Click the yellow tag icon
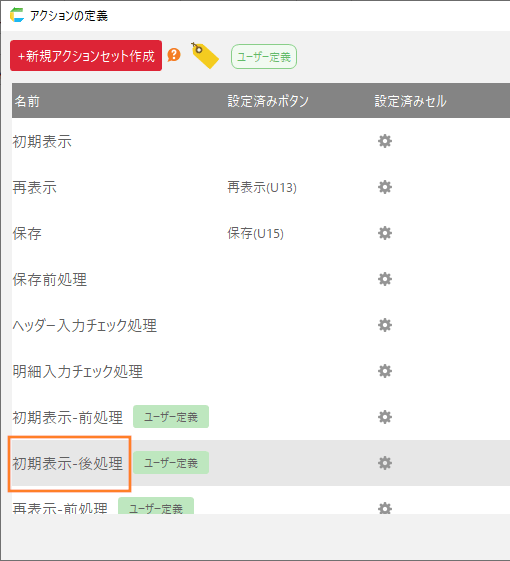The image size is (510, 561). 205,55
